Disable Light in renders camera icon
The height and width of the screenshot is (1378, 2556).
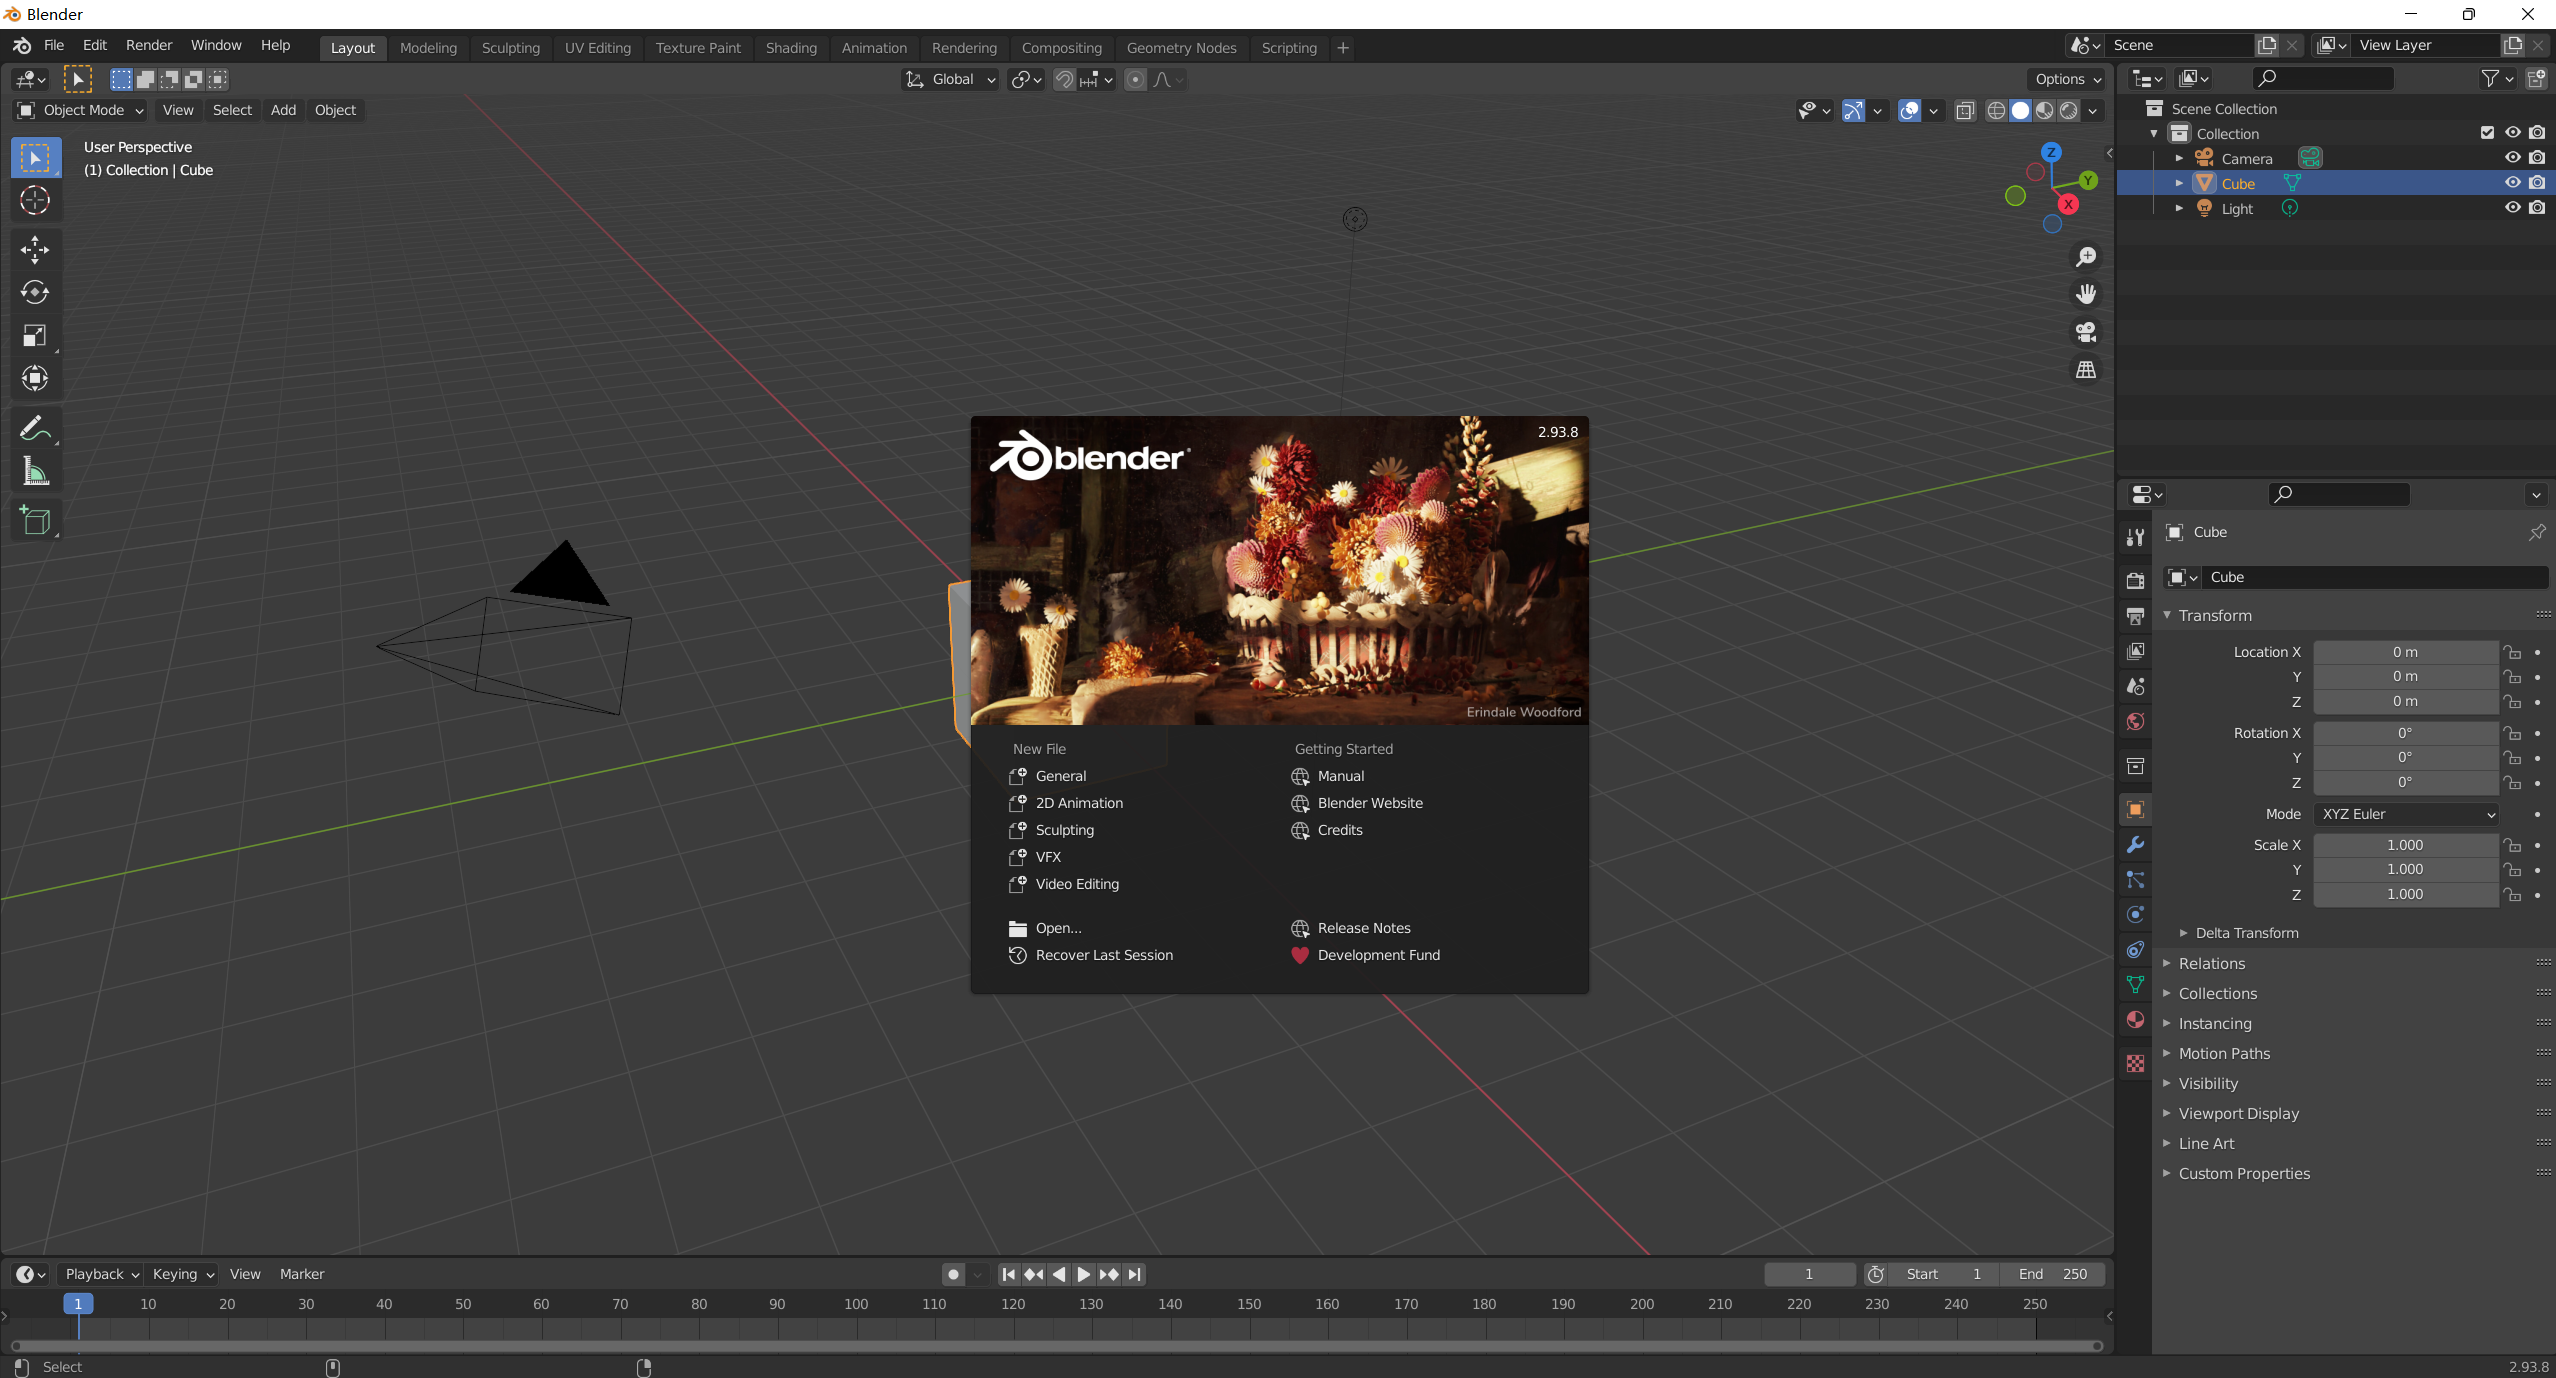(2537, 208)
